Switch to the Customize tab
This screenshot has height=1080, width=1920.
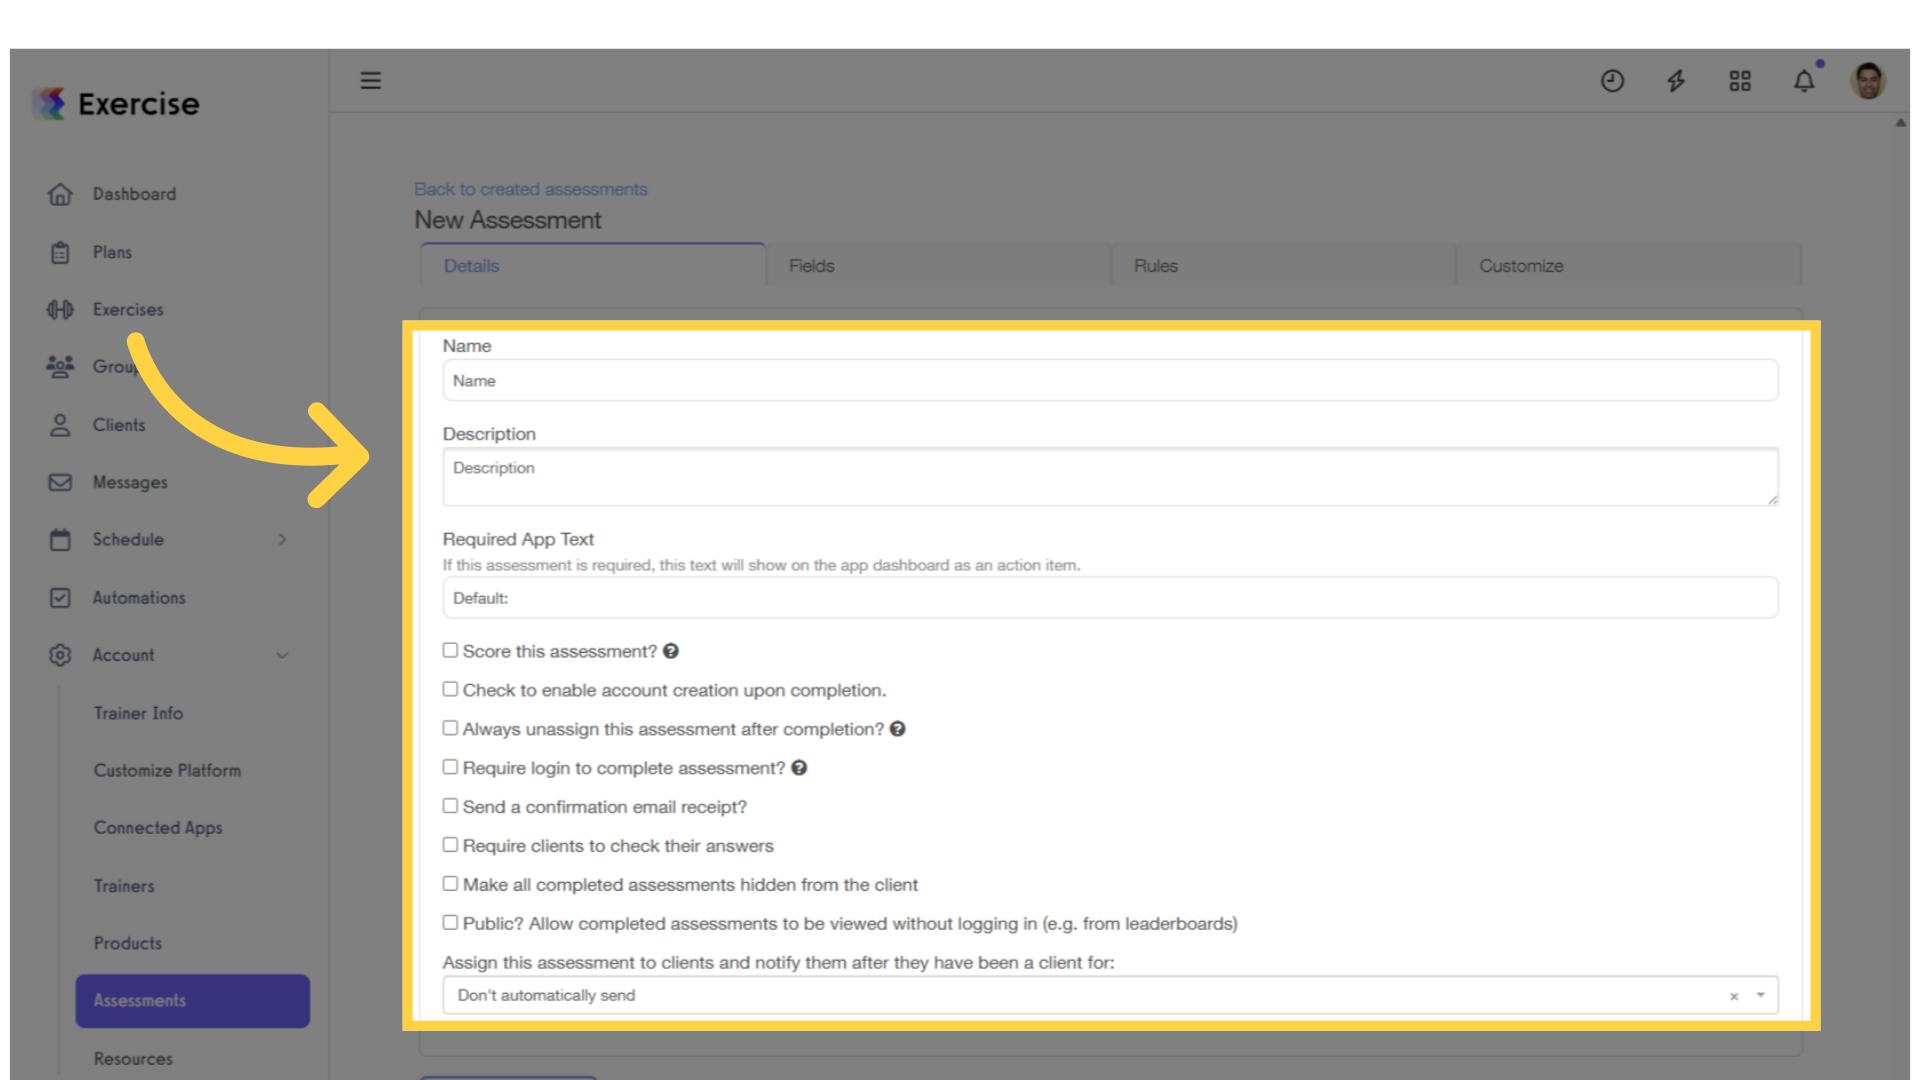1629,266
